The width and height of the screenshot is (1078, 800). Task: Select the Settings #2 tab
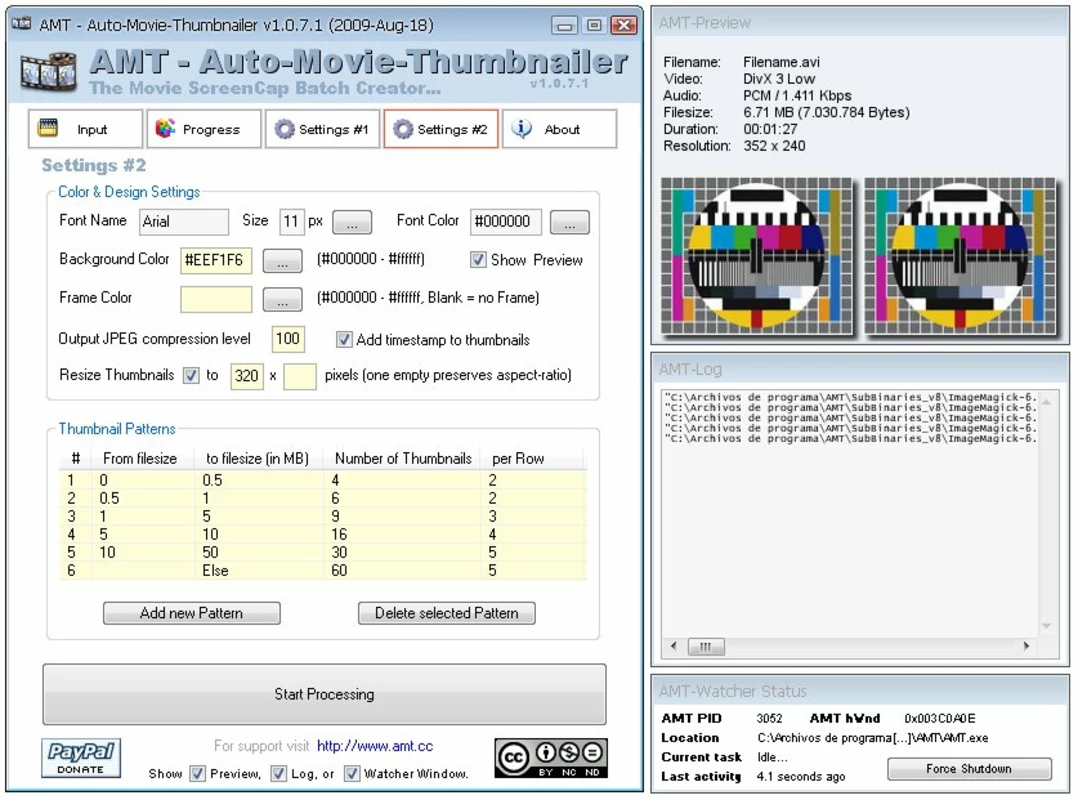pyautogui.click(x=441, y=129)
